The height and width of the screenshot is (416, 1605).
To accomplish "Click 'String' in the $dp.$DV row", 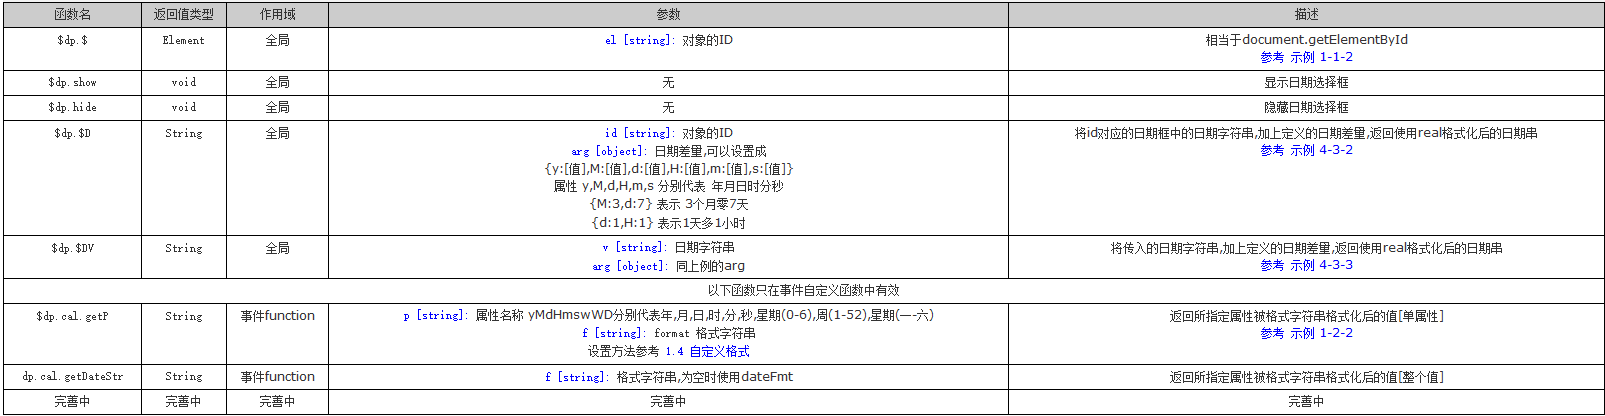I will [184, 248].
